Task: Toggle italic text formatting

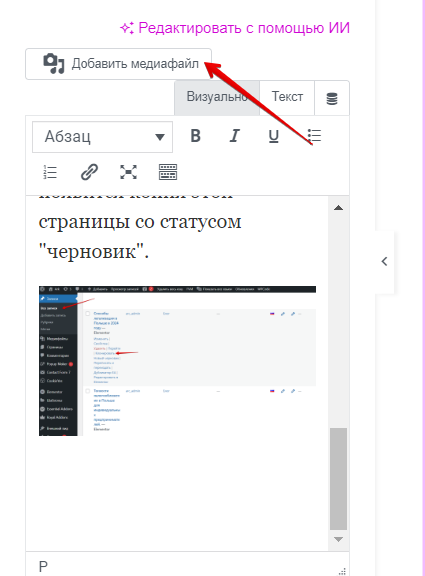Action: [x=234, y=136]
